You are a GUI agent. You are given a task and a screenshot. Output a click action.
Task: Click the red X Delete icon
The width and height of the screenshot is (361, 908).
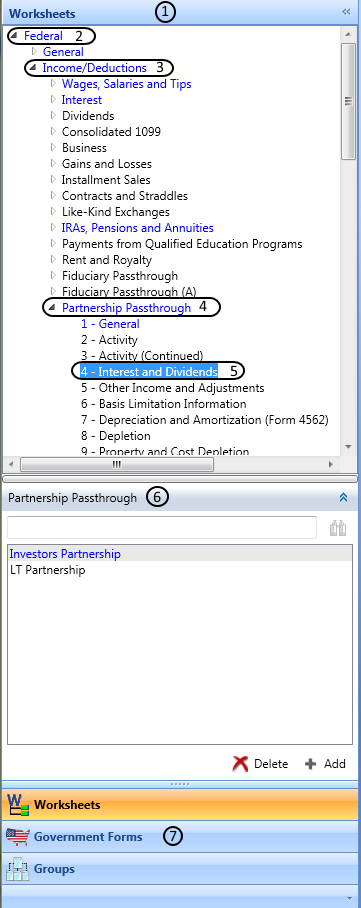pos(240,764)
